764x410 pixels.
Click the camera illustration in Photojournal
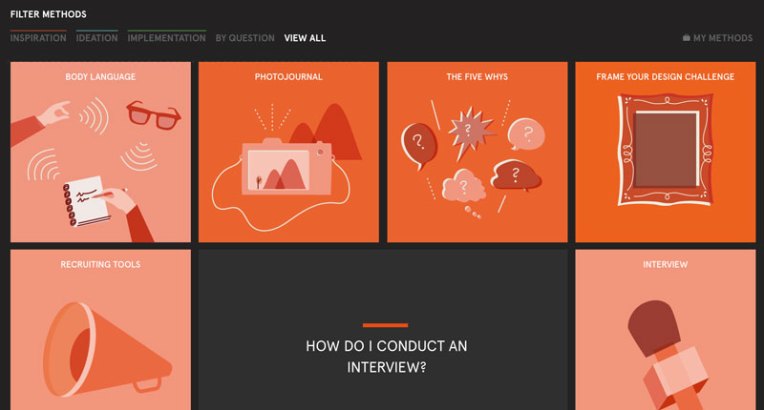[x=286, y=167]
